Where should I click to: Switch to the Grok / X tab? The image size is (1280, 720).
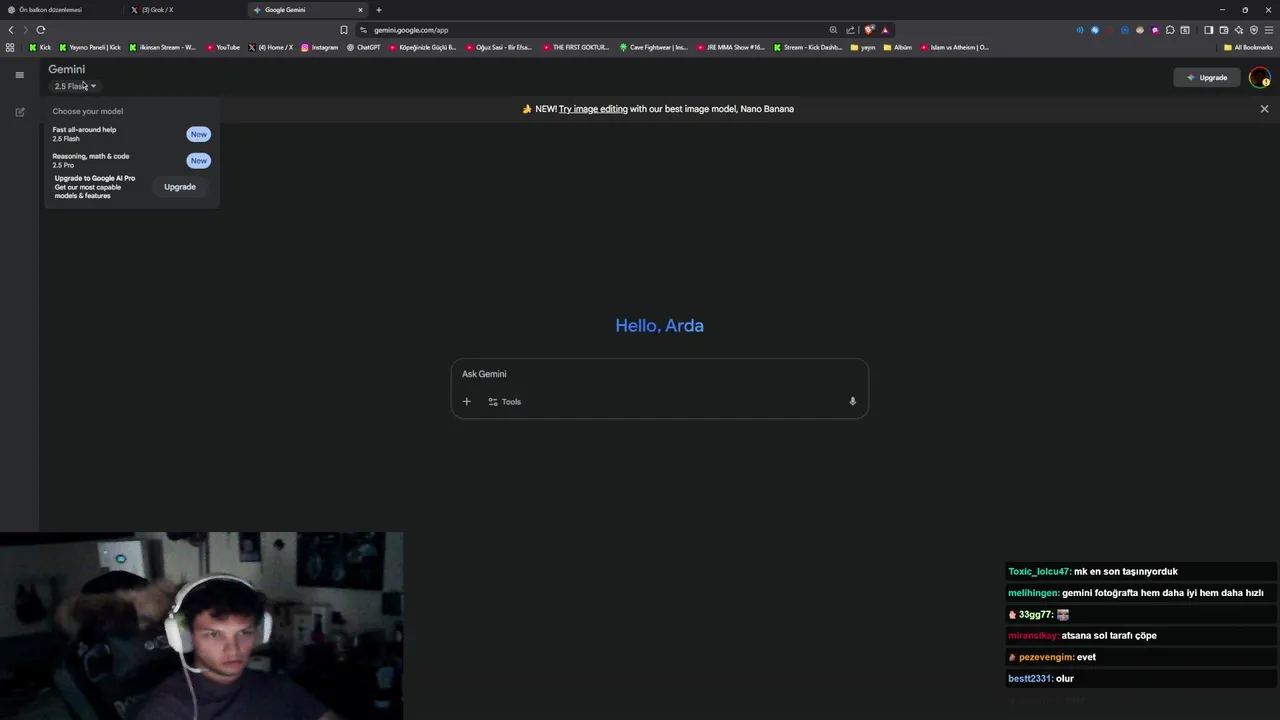pos(185,10)
